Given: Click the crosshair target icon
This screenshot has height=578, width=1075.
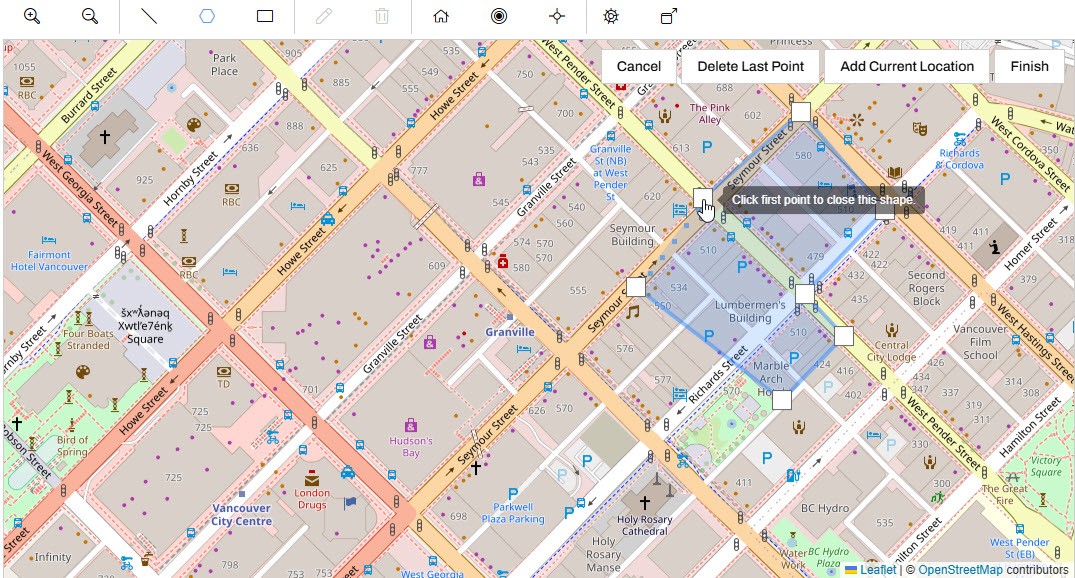Looking at the screenshot, I should tap(557, 17).
